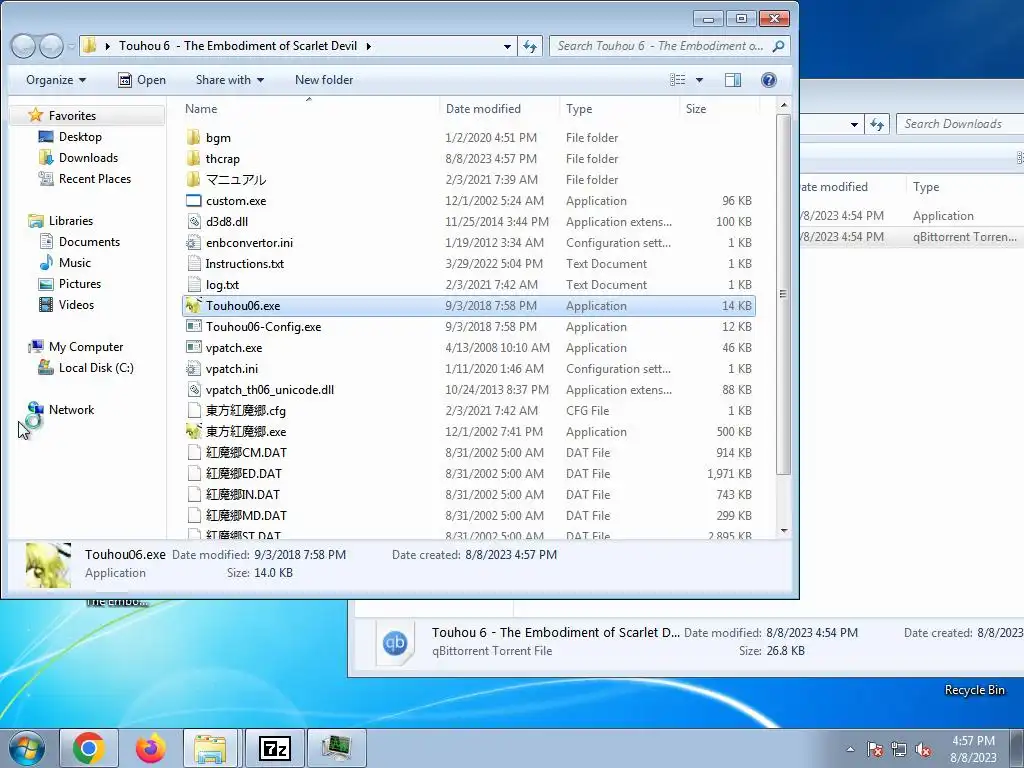The image size is (1024, 768).
Task: Click the Open toolbar button
Action: [142, 80]
